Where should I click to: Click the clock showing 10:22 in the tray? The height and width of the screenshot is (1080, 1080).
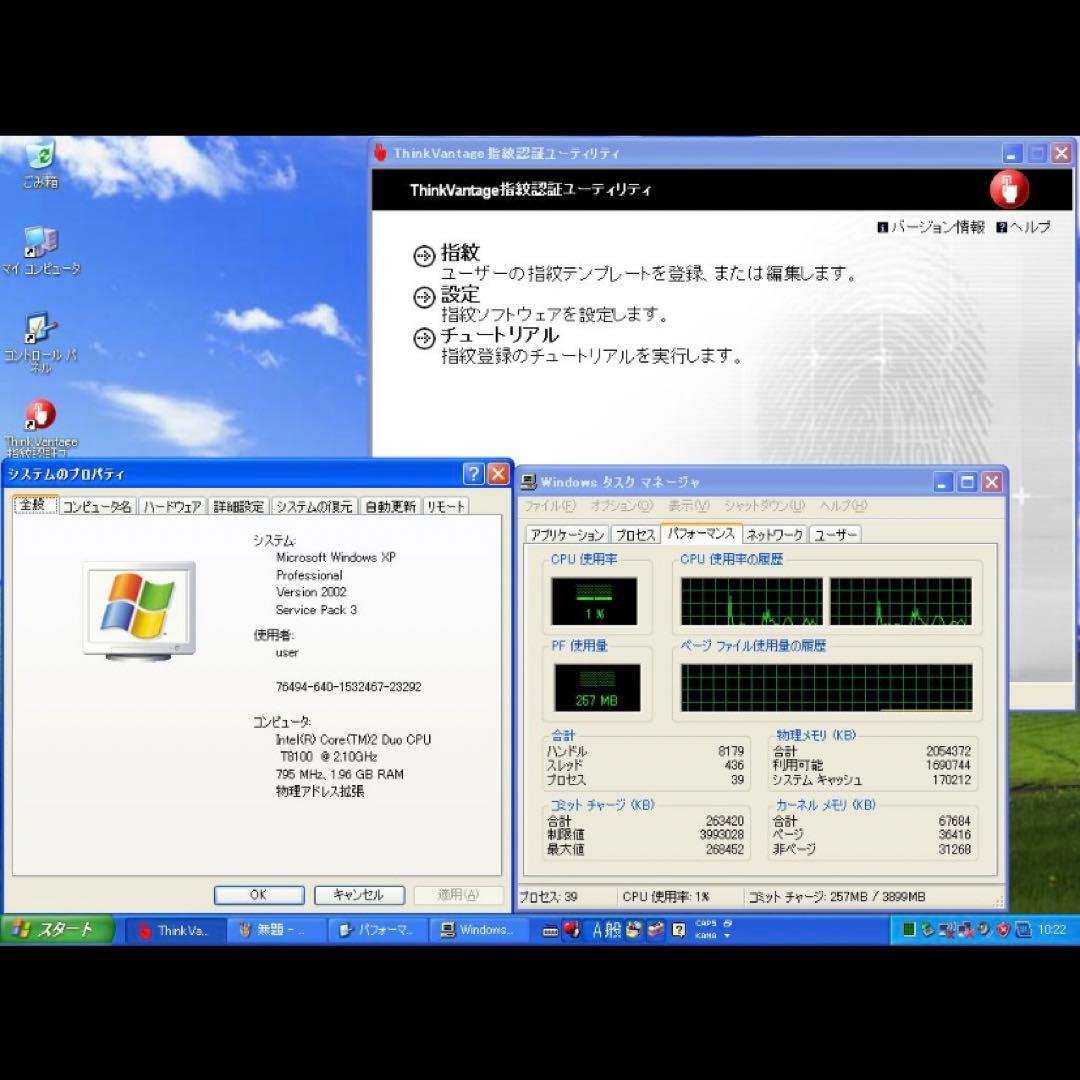point(1053,930)
